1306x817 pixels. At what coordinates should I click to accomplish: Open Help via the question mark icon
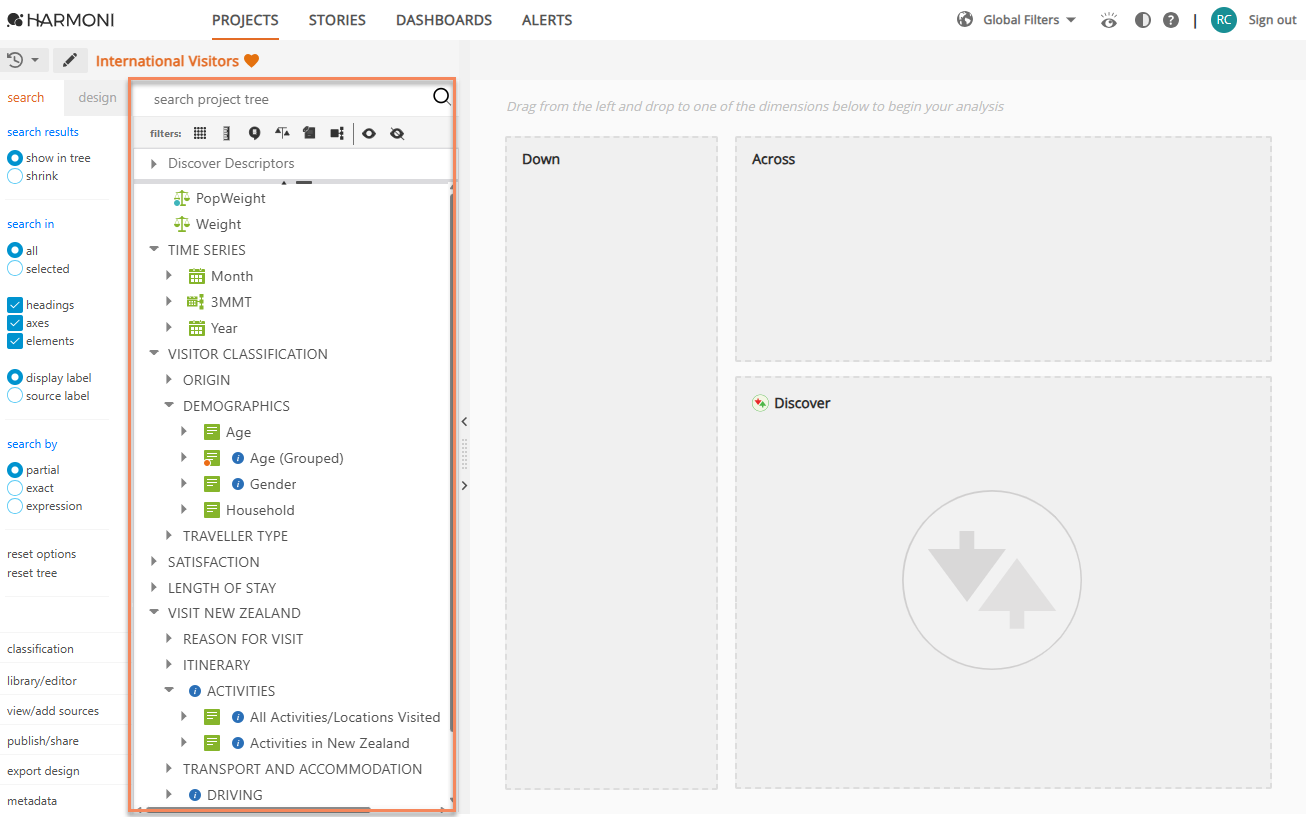1171,19
